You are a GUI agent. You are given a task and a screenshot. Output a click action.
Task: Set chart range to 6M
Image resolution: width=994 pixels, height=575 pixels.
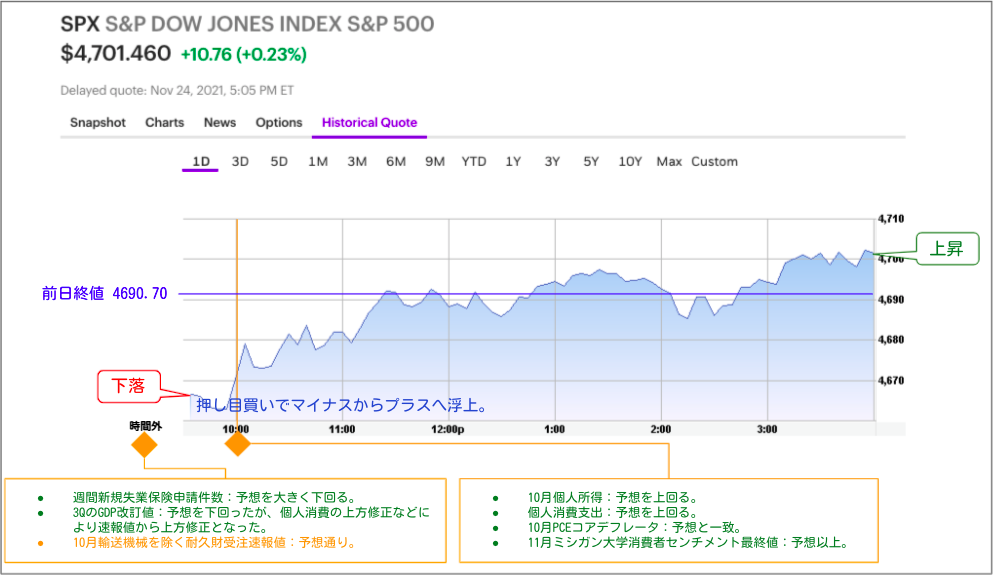pos(396,162)
